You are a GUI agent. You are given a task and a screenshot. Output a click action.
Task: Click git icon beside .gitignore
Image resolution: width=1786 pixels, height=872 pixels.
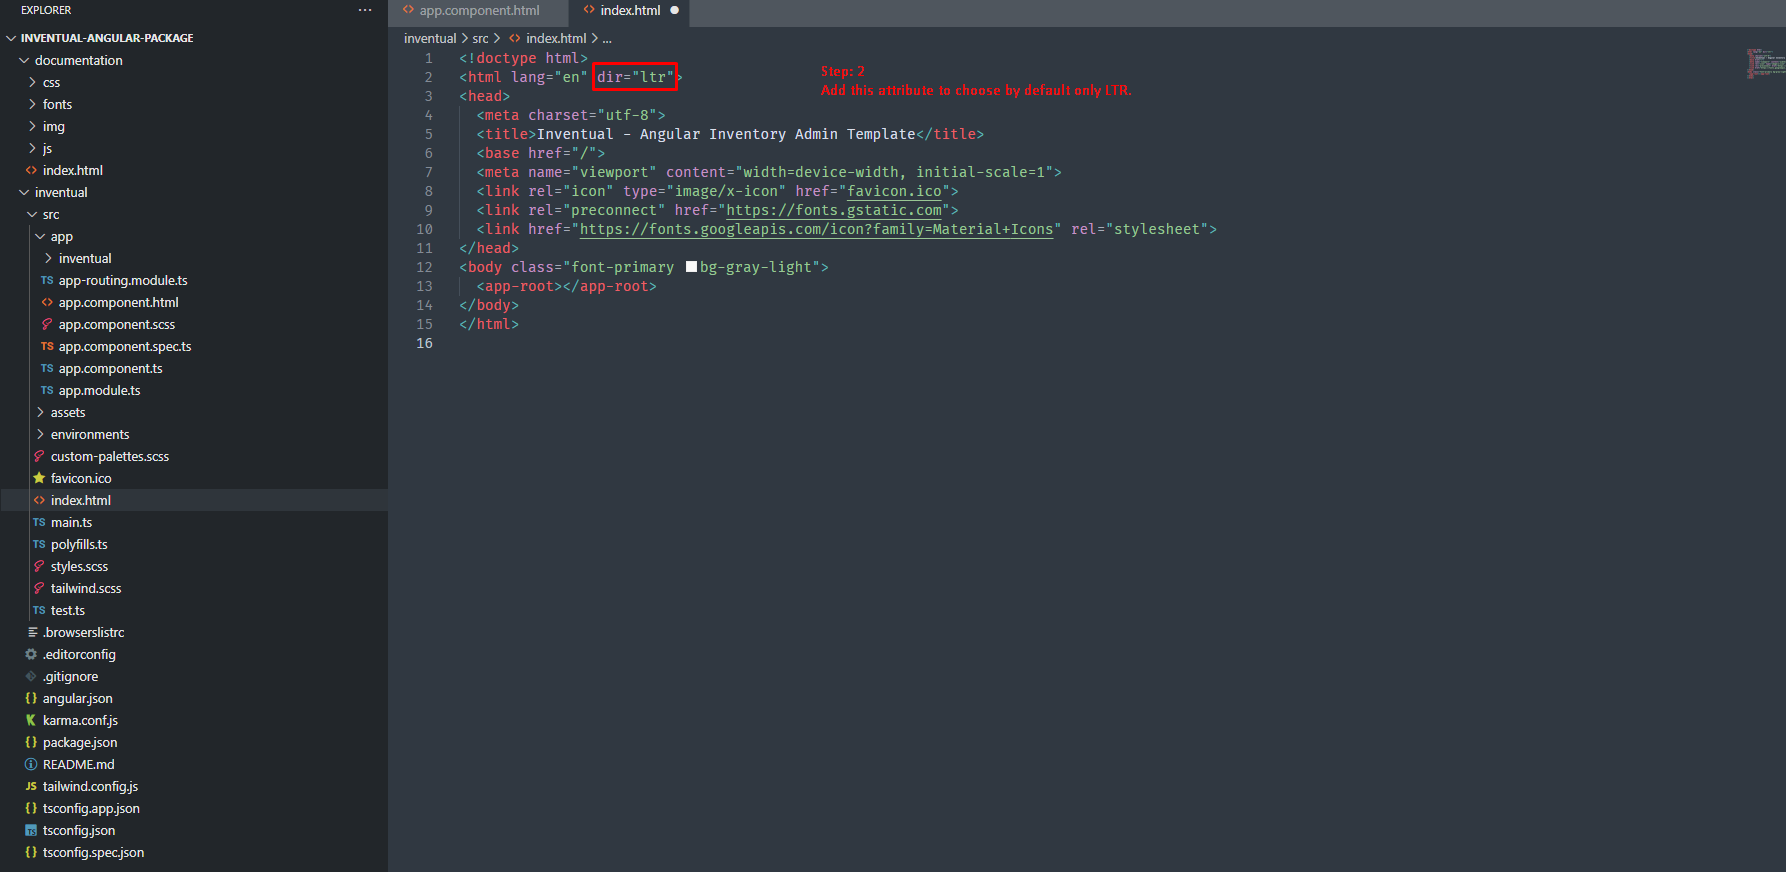(x=31, y=676)
